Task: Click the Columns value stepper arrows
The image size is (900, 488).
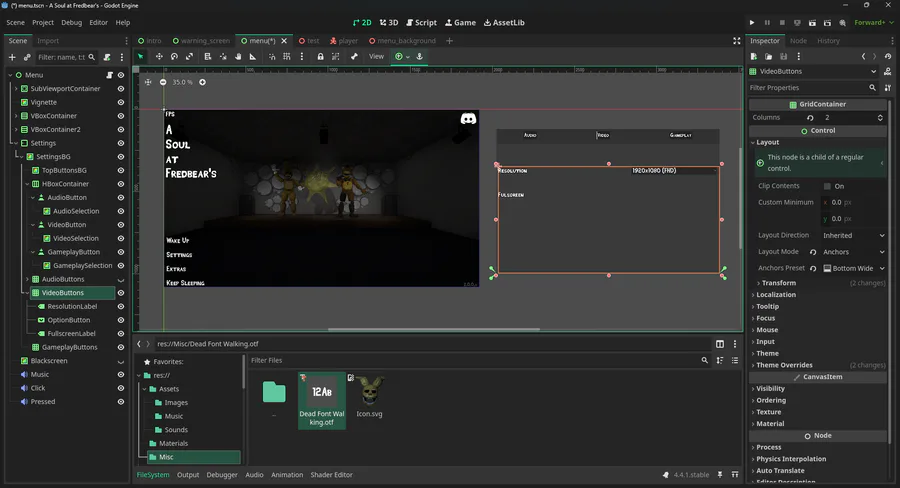Action: coord(880,118)
